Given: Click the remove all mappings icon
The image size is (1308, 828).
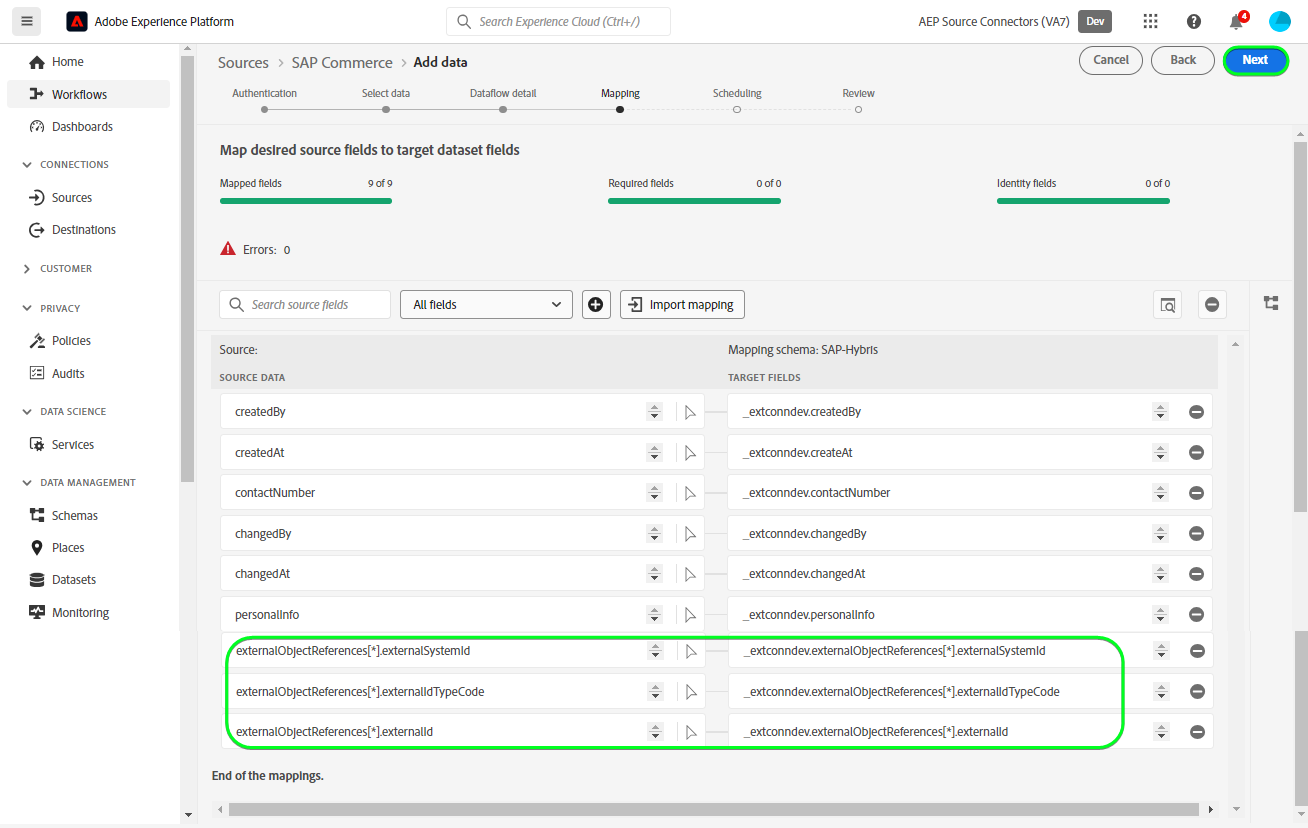Looking at the screenshot, I should 1212,305.
